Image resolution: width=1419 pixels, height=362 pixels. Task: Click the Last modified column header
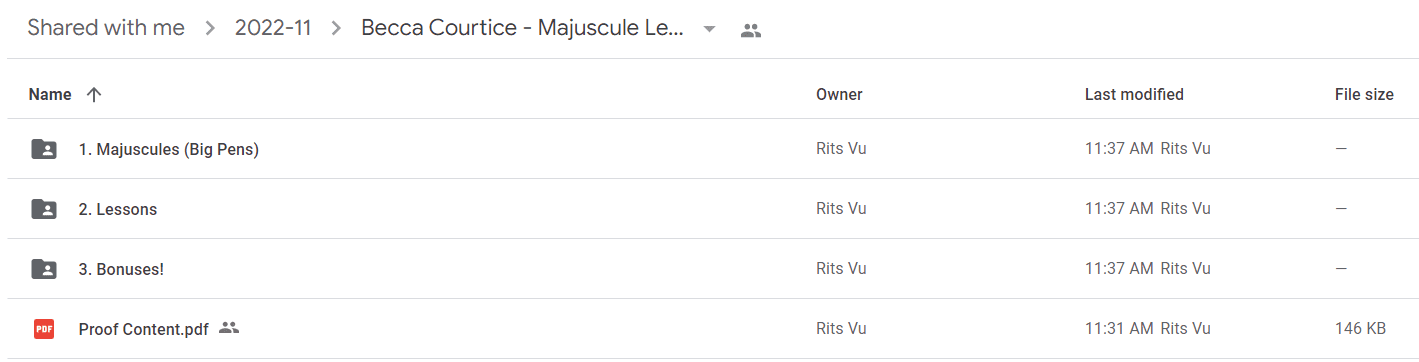tap(1134, 95)
